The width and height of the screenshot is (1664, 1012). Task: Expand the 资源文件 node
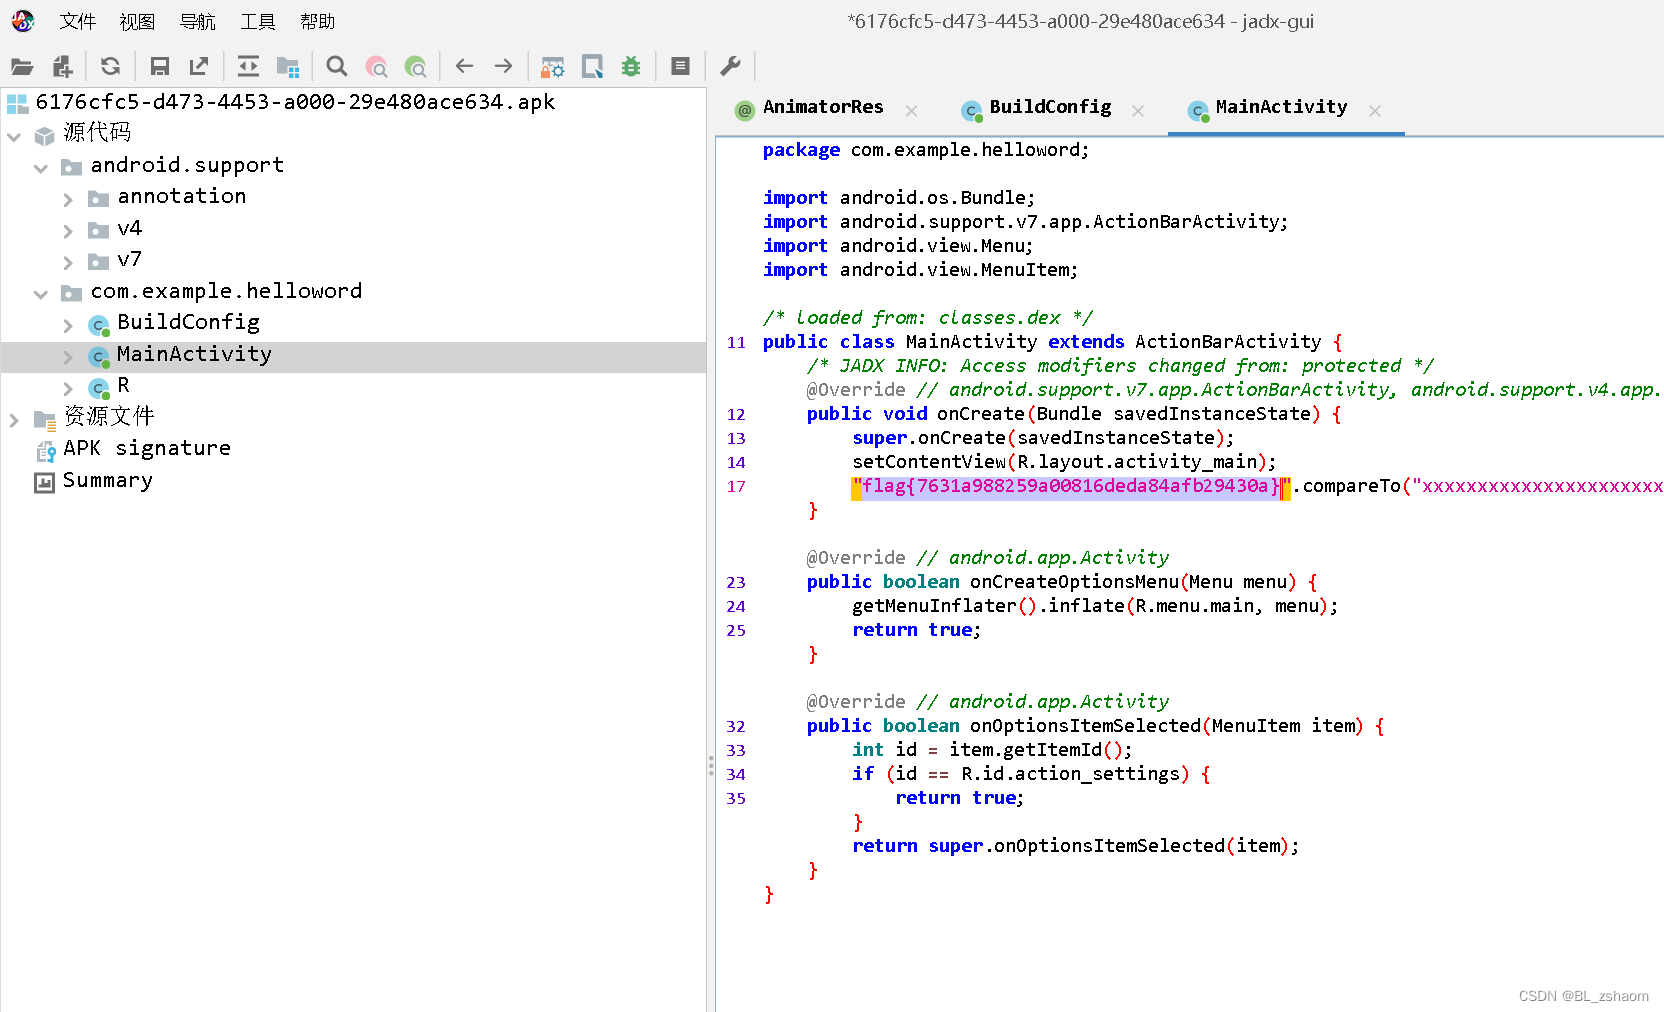pos(14,420)
